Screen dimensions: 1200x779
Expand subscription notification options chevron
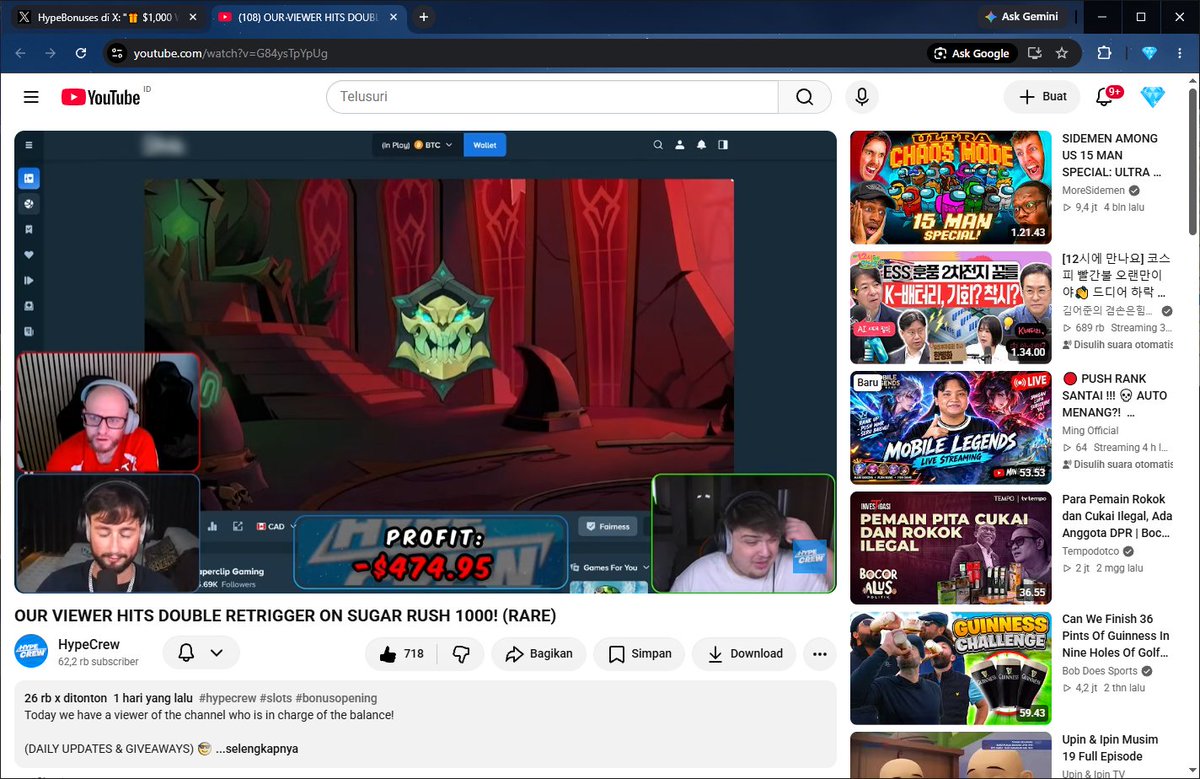[217, 654]
